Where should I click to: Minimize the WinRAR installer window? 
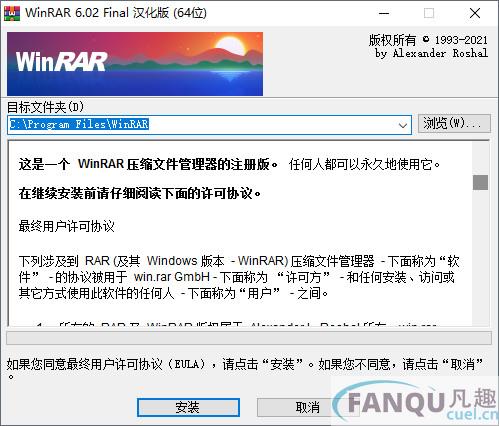coord(384,13)
